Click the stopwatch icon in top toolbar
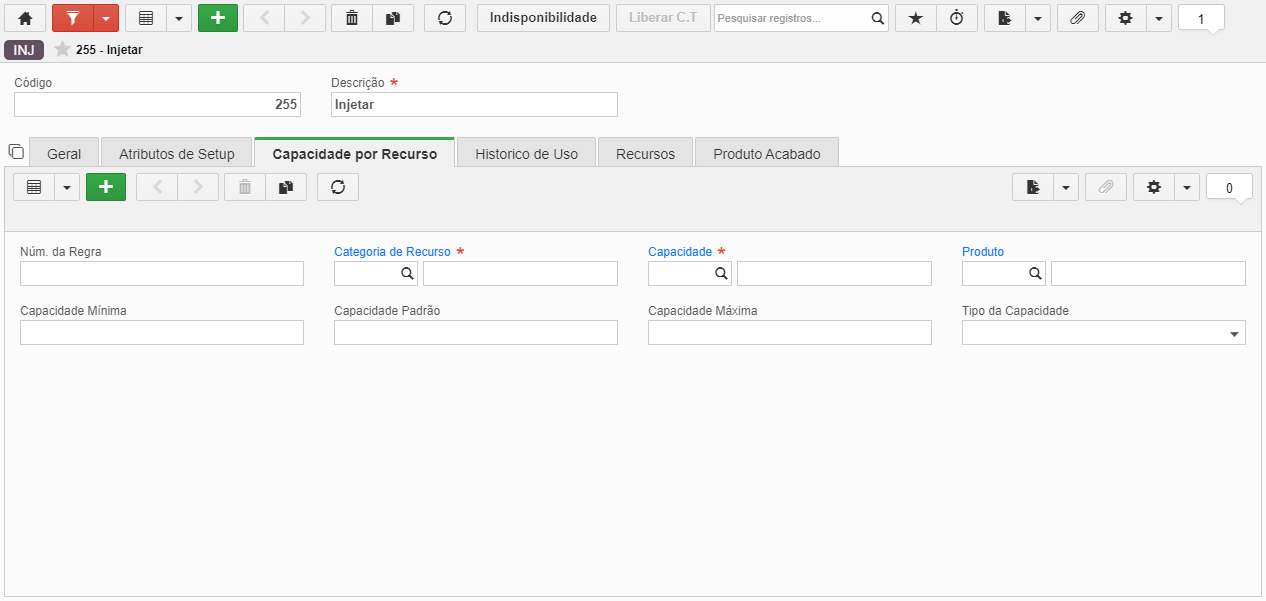1266x601 pixels. pyautogui.click(x=957, y=18)
